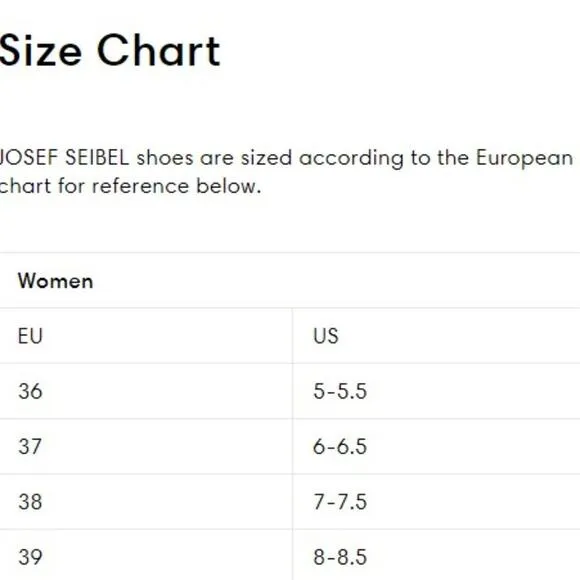Click the word European in description
Screen dimensions: 580x580
point(525,159)
